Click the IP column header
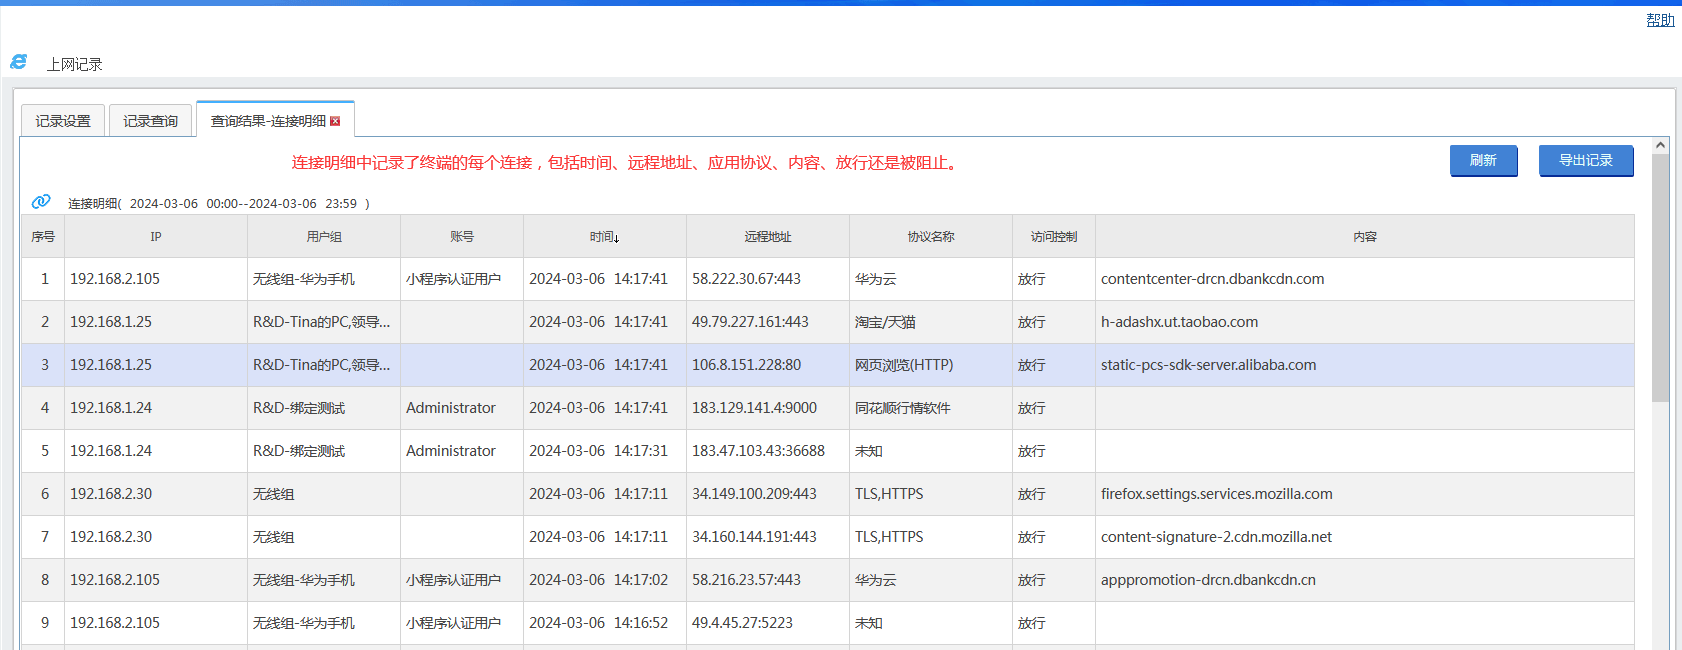 pyautogui.click(x=155, y=237)
